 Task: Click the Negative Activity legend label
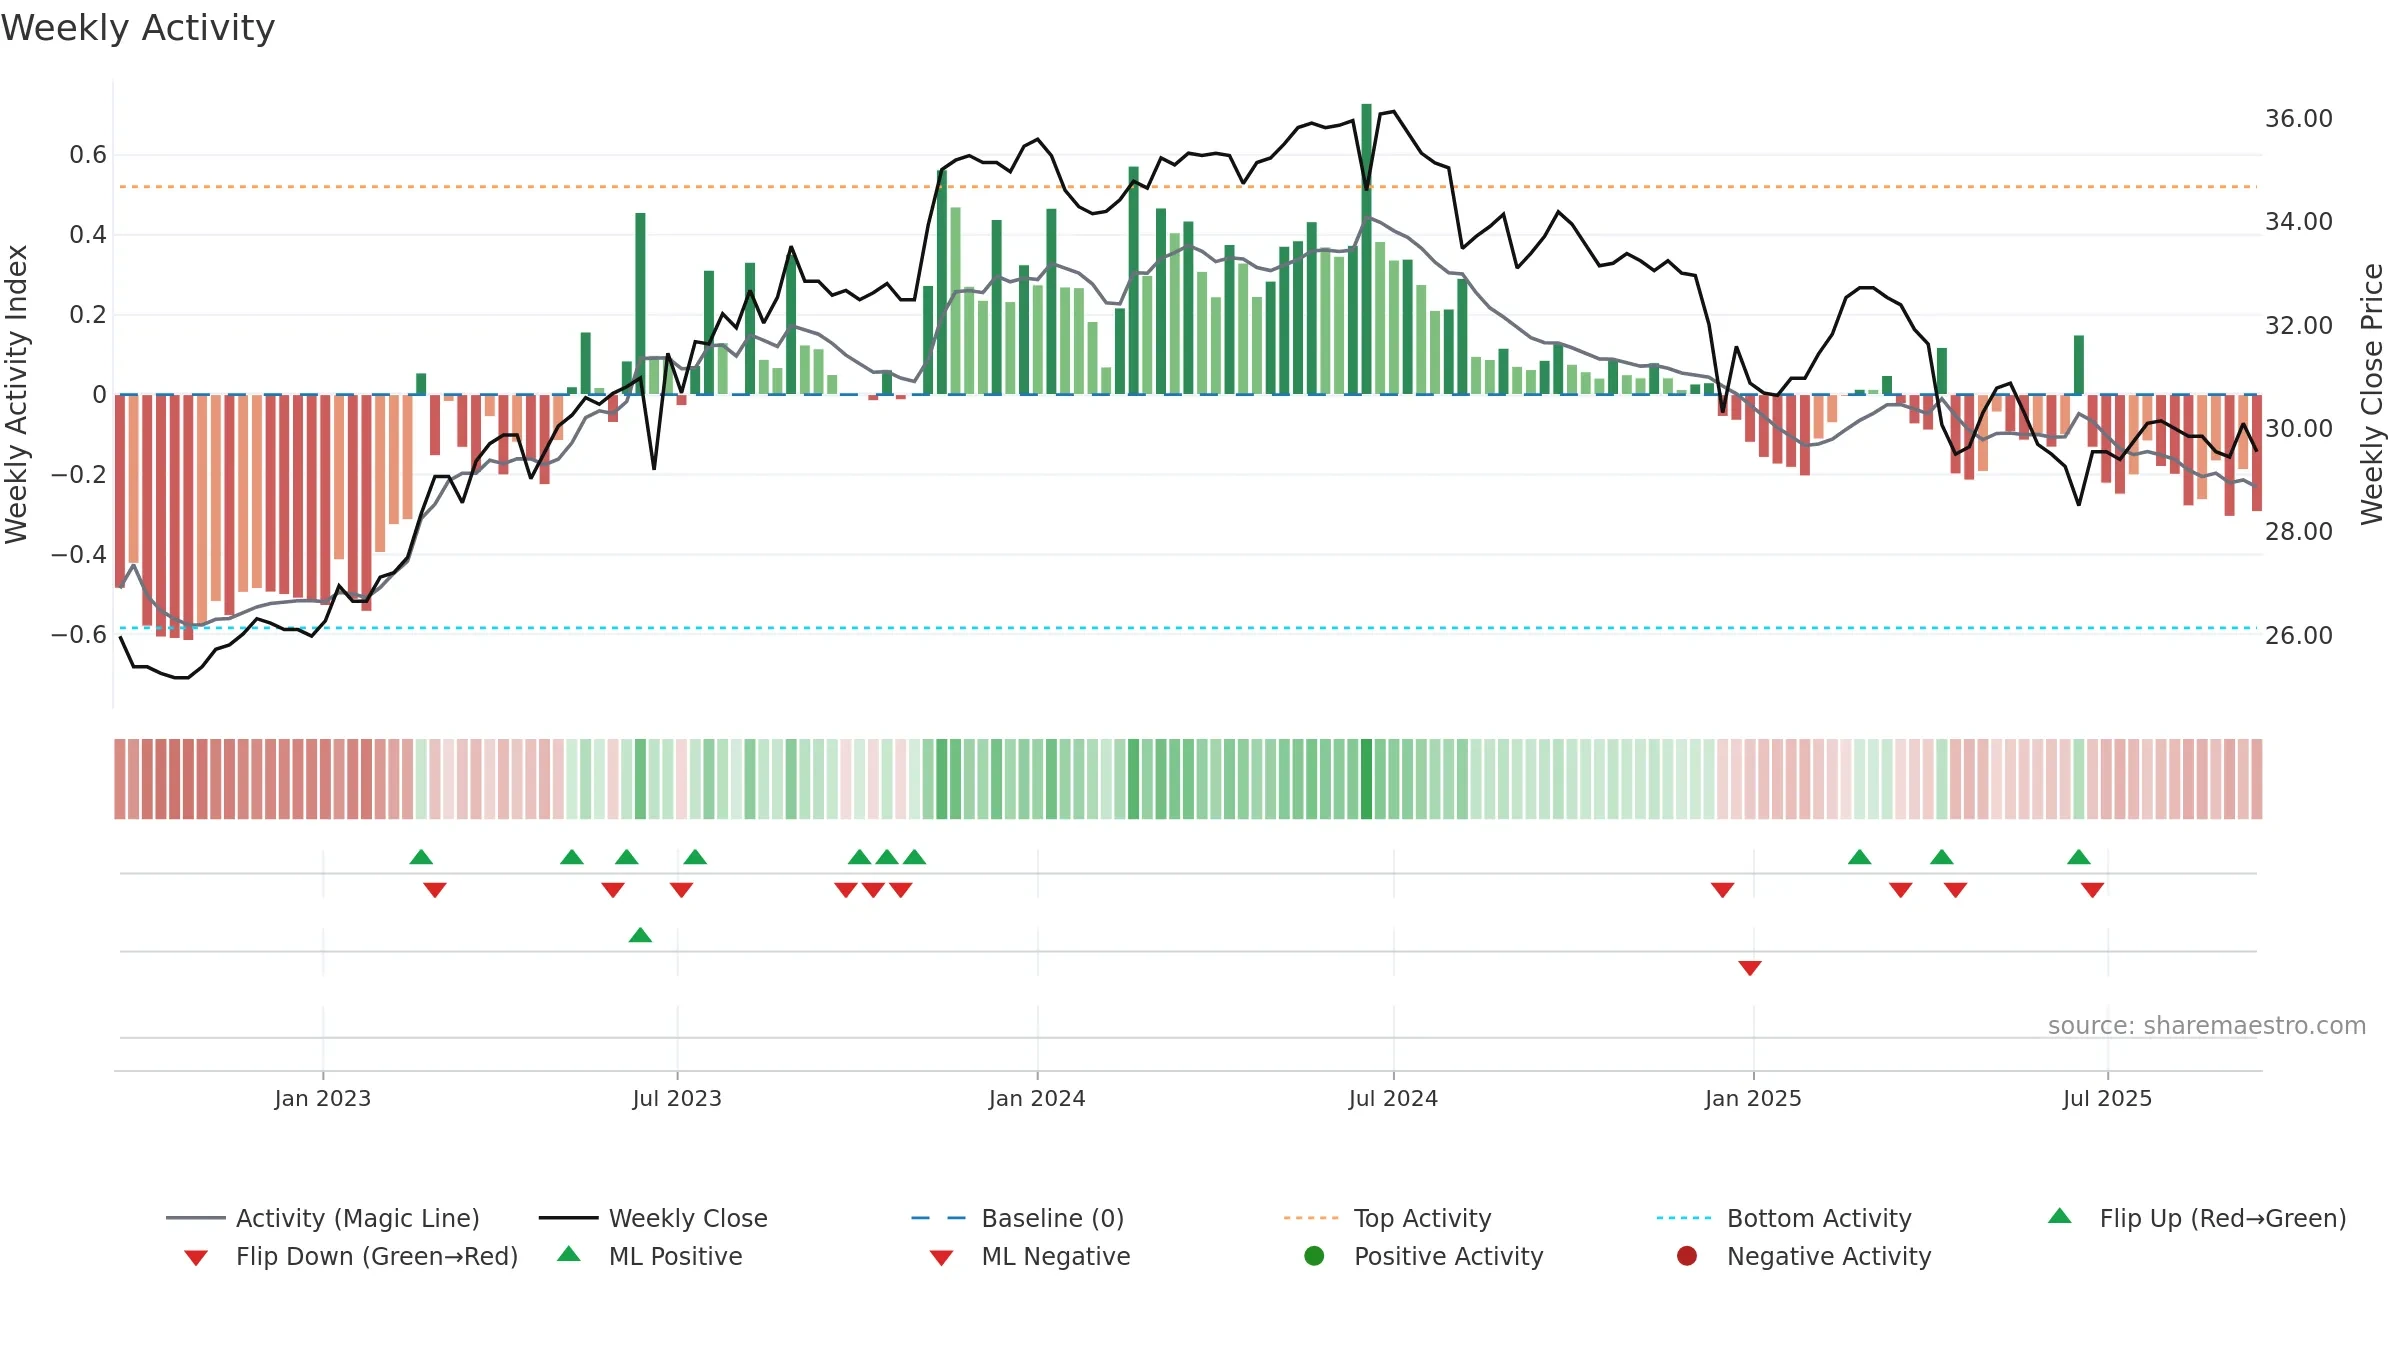pyautogui.click(x=1829, y=1256)
